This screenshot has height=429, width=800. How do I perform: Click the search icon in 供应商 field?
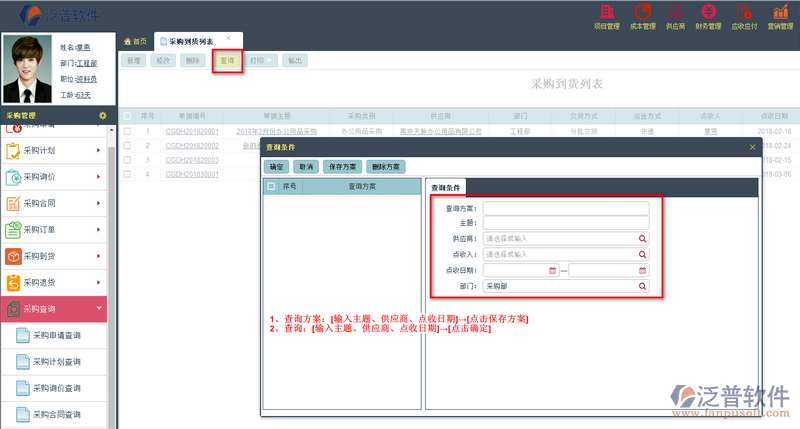click(x=643, y=239)
